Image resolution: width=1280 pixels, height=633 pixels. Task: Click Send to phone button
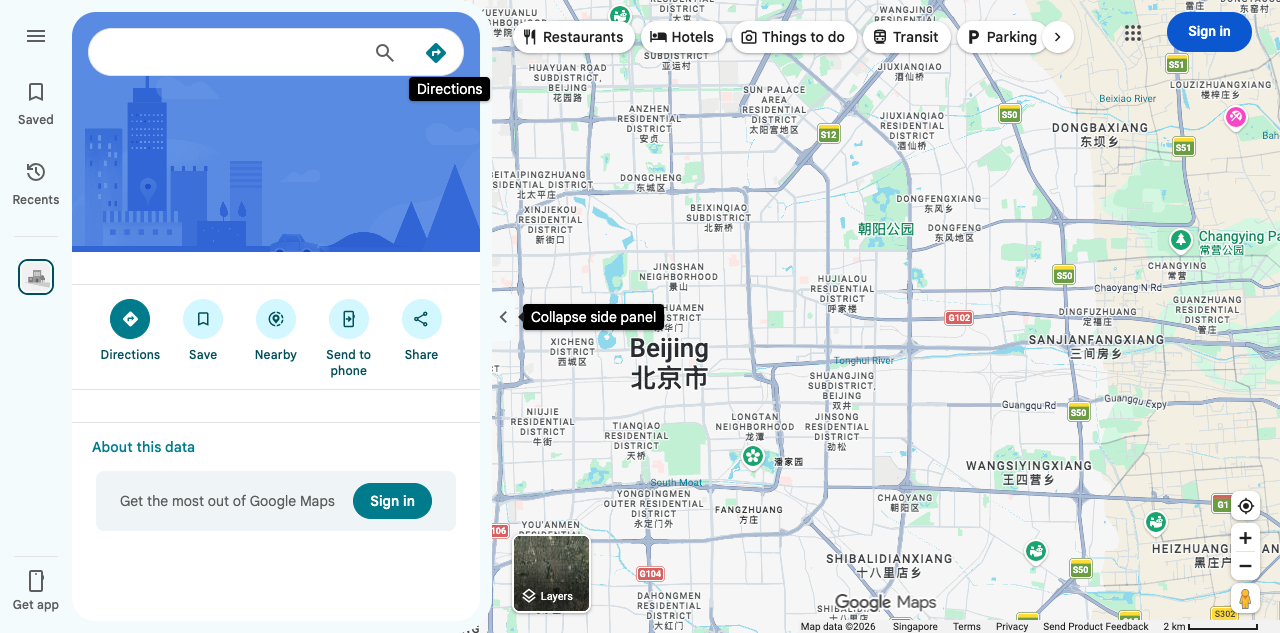point(349,319)
